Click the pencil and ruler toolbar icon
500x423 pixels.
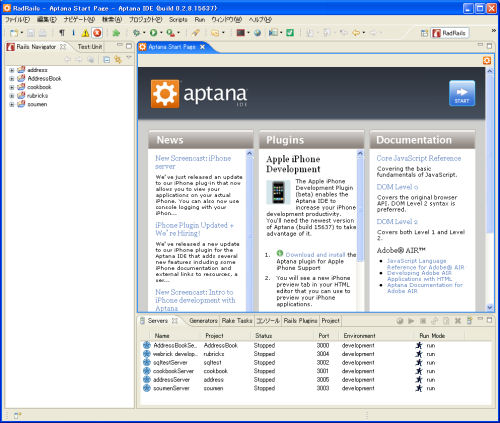tap(196, 33)
